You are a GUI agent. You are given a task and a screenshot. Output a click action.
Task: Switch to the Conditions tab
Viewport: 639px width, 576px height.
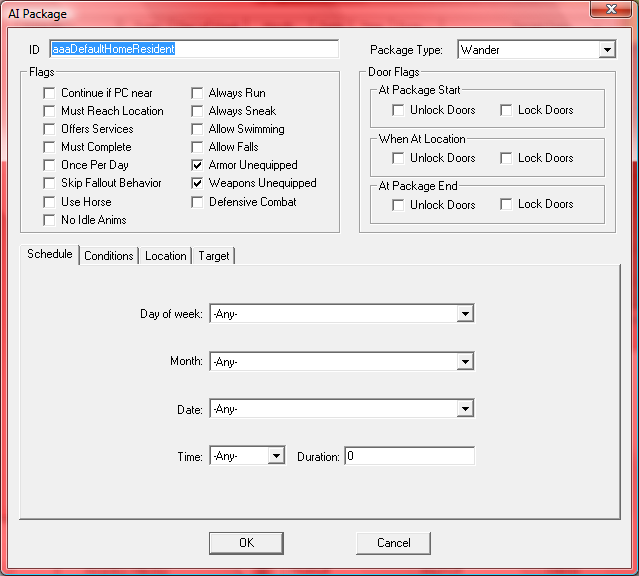(x=109, y=256)
